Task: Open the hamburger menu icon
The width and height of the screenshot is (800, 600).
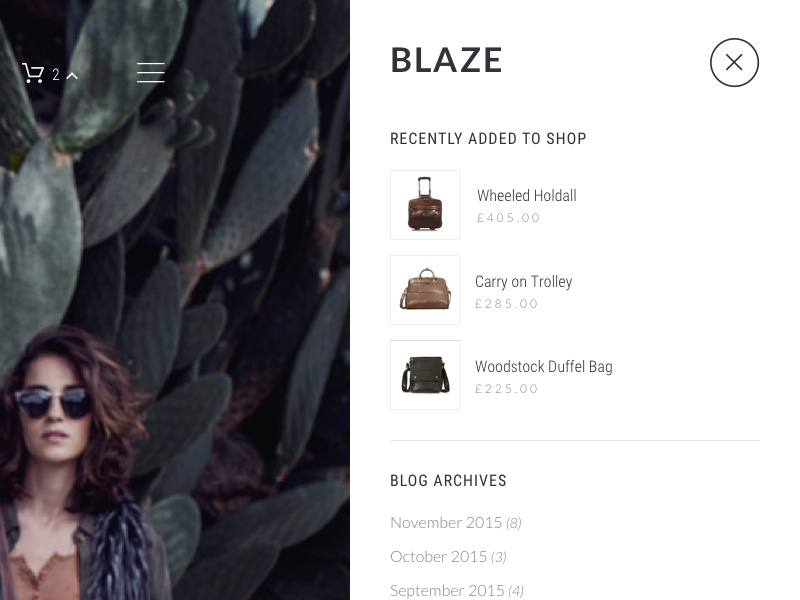Action: click(x=151, y=72)
